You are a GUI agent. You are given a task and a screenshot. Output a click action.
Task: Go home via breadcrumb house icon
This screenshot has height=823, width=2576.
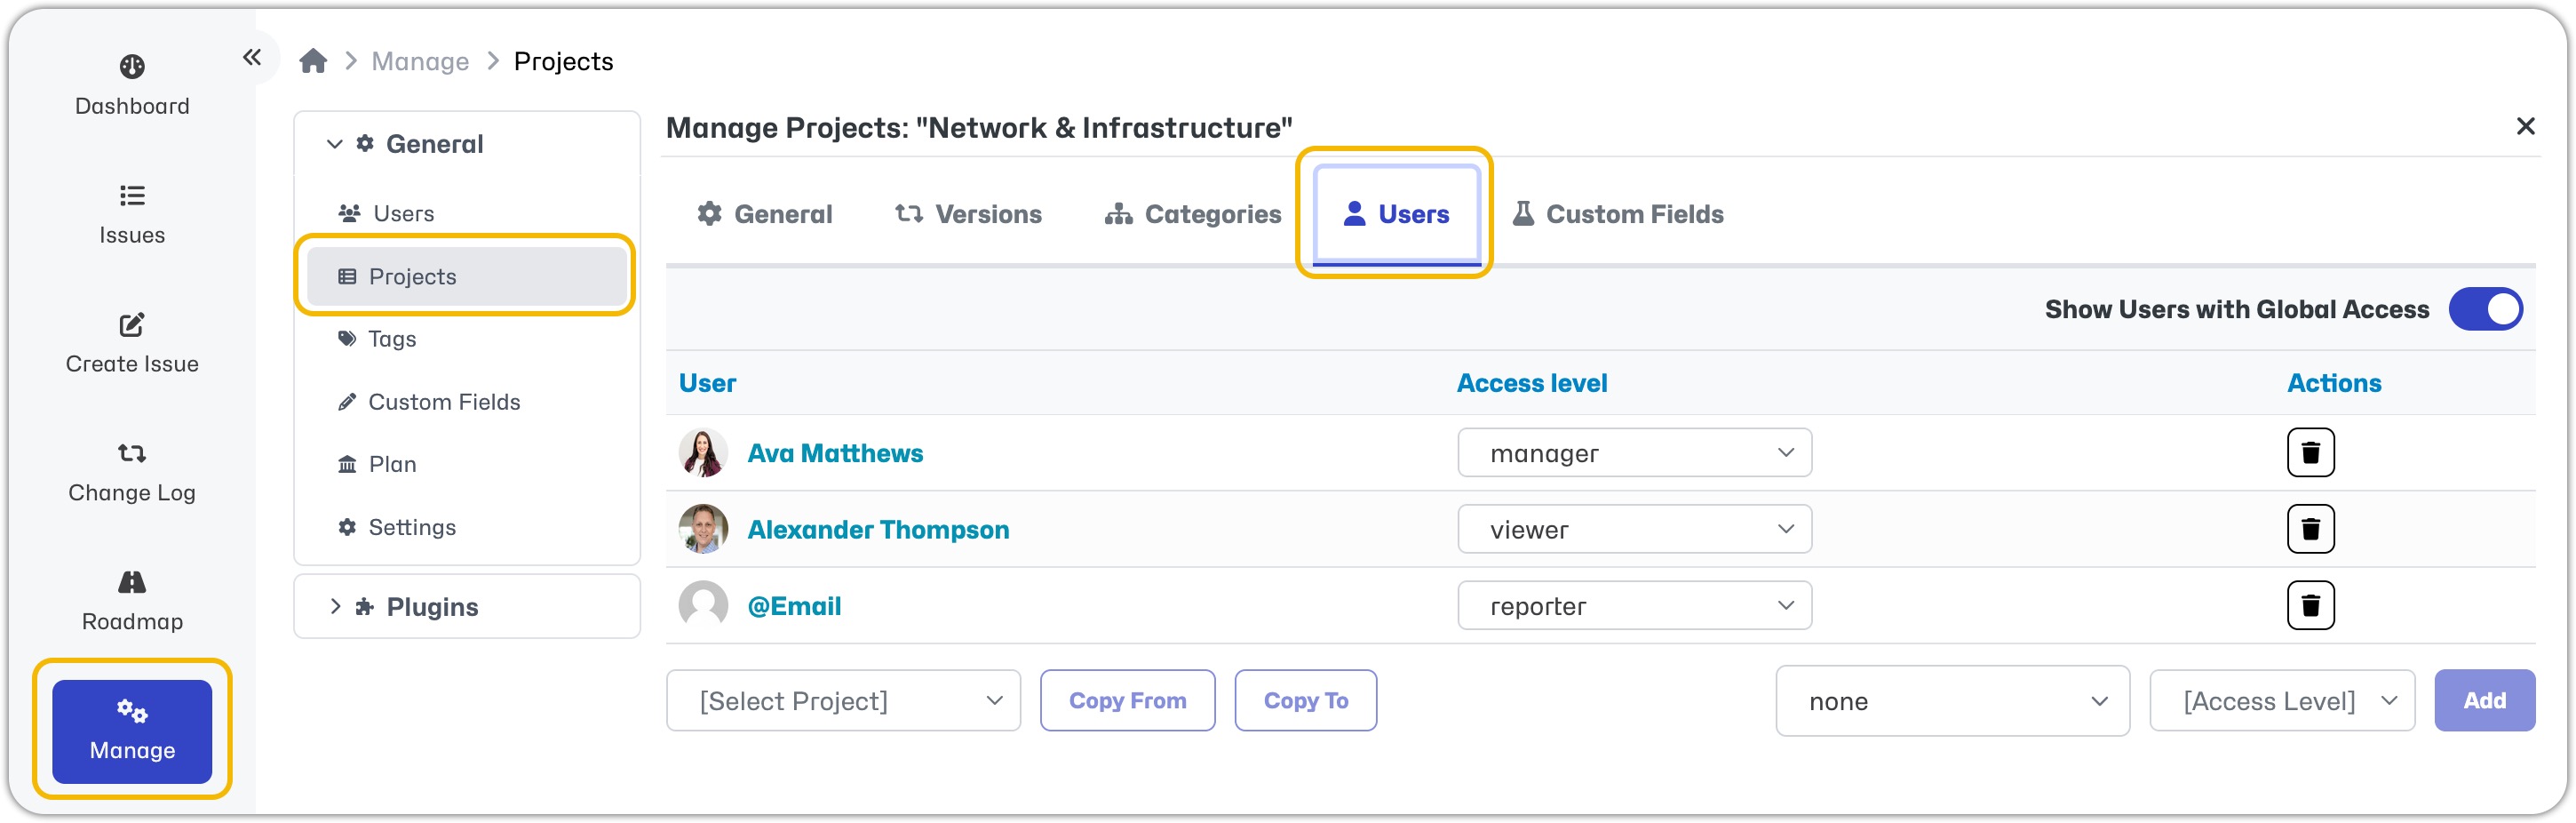coord(313,61)
